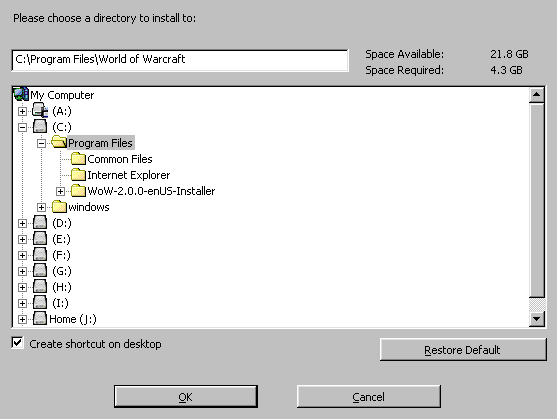
Task: Click the floppy drive (A:) icon
Action: pyautogui.click(x=40, y=111)
